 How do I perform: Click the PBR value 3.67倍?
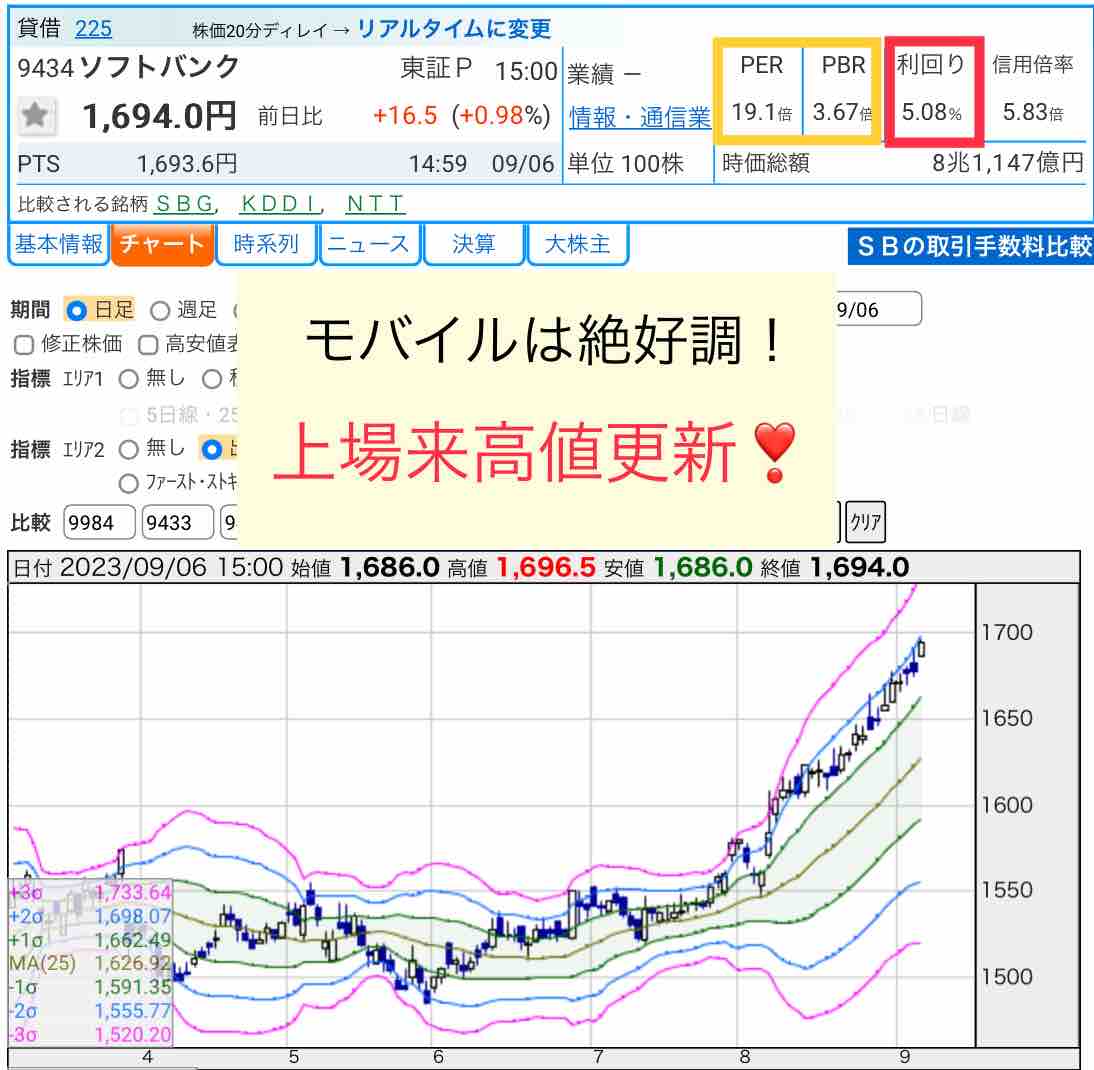[x=842, y=112]
